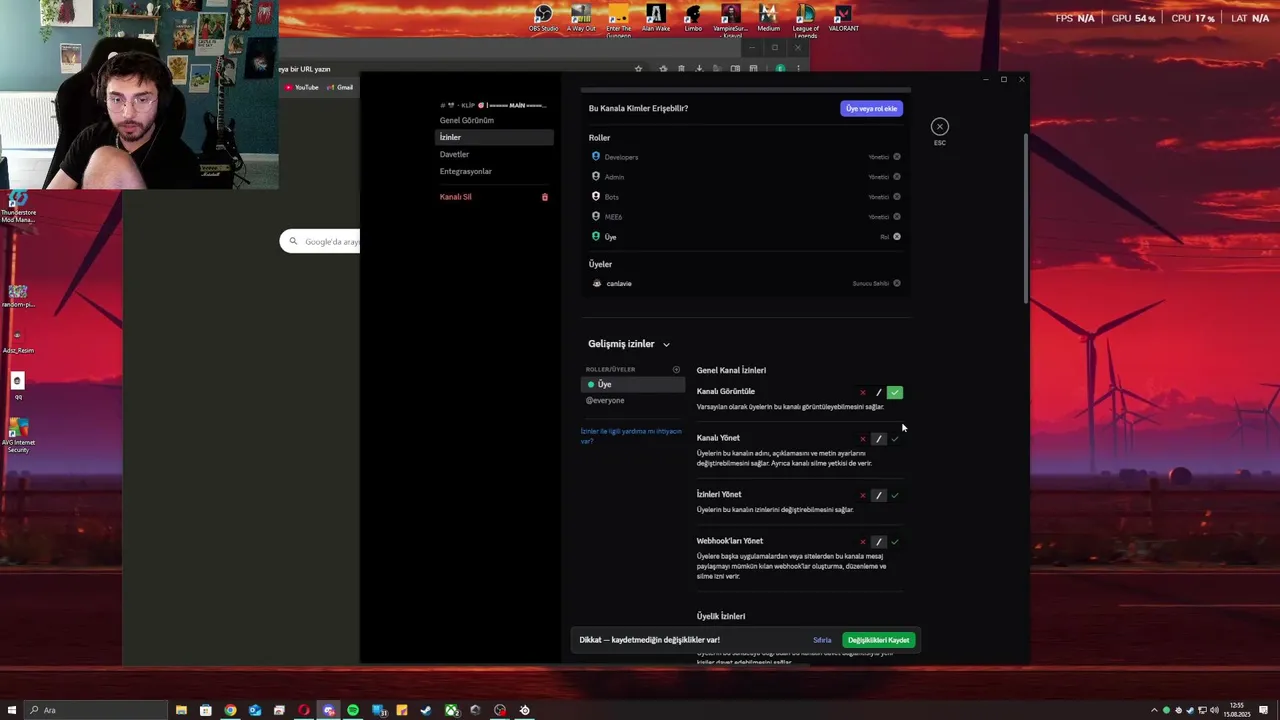Remove member canlavie from channel access
Viewport: 1280px width, 720px height.
896,283
